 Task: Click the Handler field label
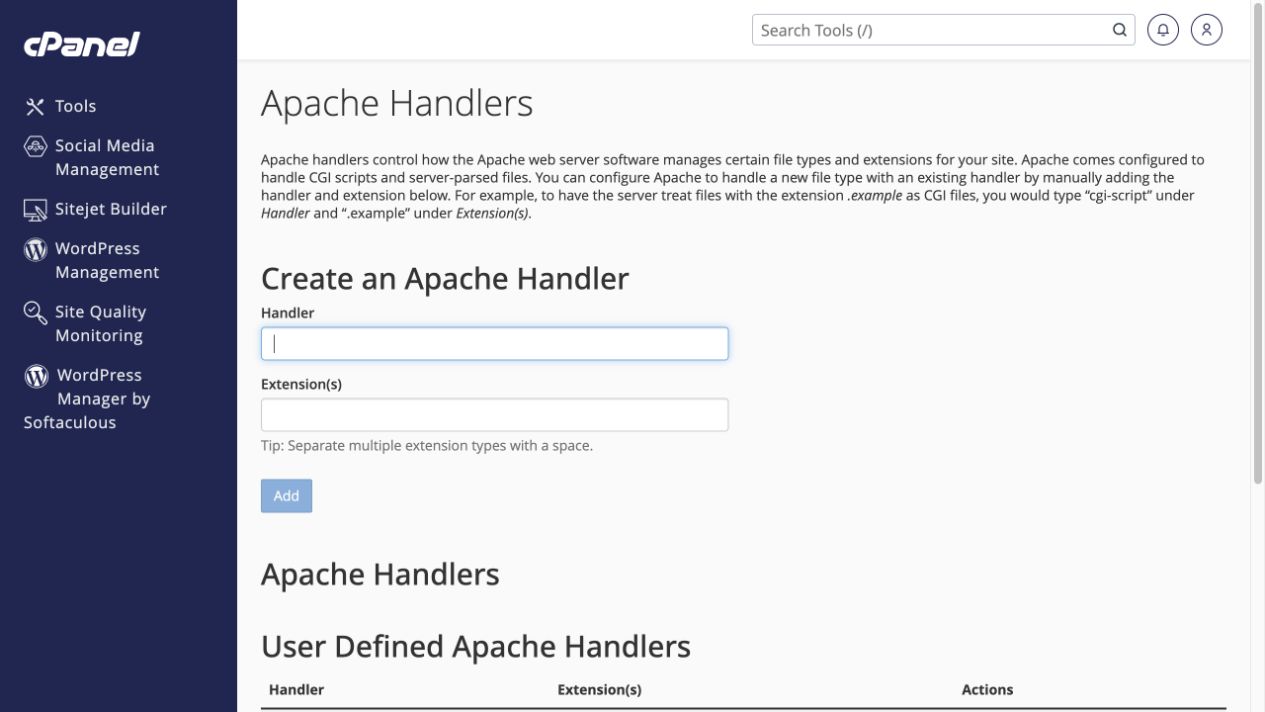point(287,313)
